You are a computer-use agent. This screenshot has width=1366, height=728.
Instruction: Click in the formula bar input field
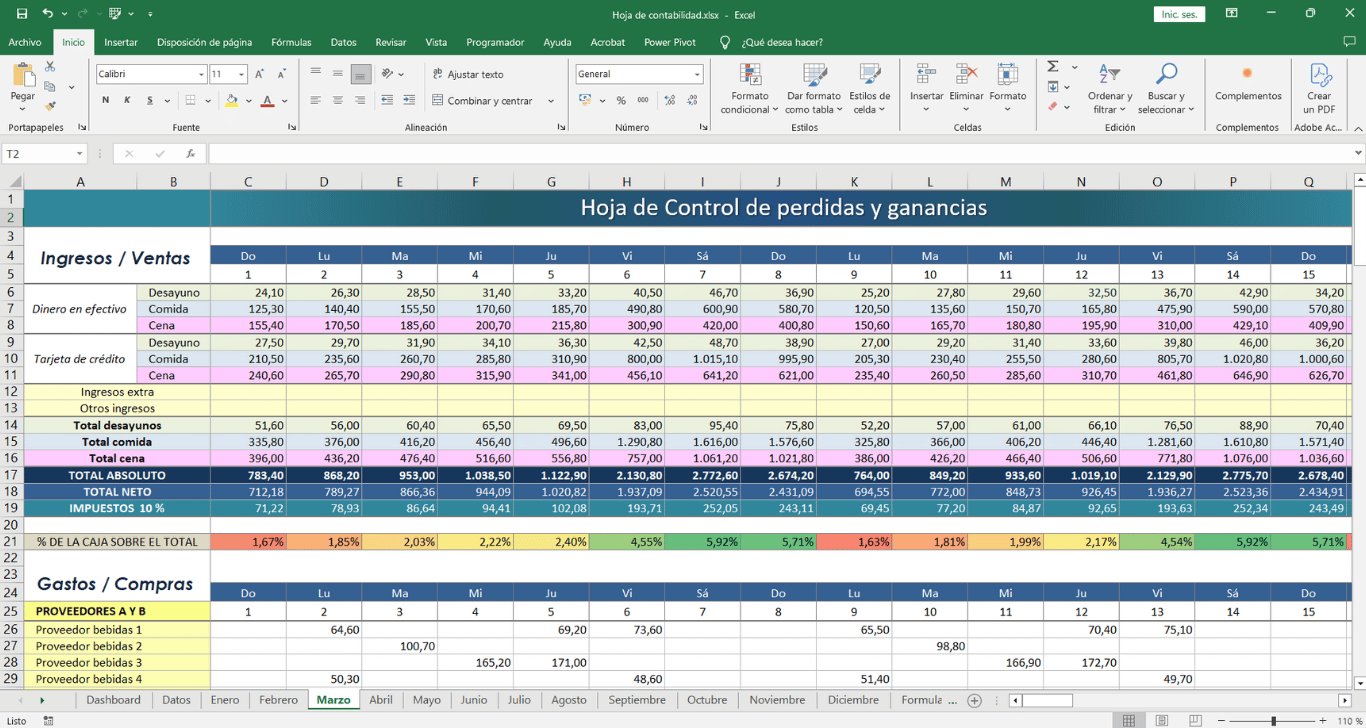tap(780, 154)
